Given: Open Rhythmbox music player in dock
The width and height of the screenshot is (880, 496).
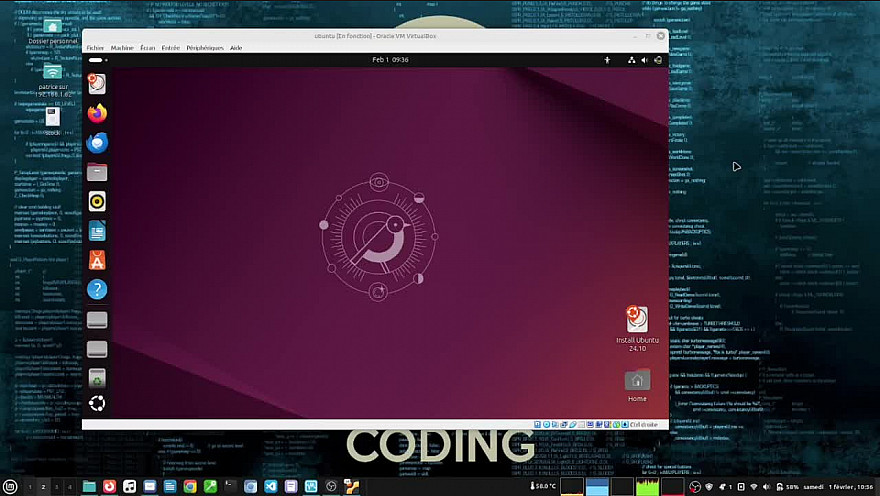Looking at the screenshot, I should [97, 202].
